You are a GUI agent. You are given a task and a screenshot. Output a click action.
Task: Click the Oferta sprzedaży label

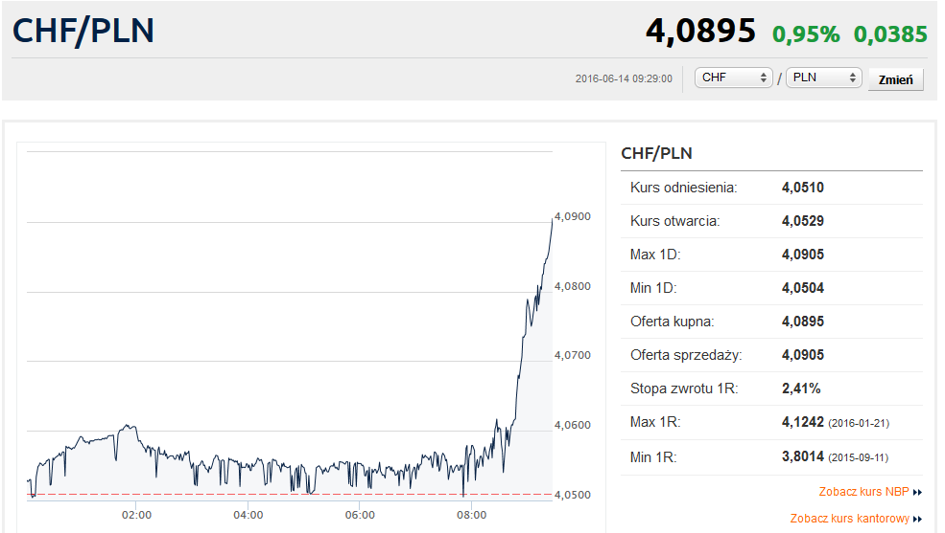tap(686, 355)
